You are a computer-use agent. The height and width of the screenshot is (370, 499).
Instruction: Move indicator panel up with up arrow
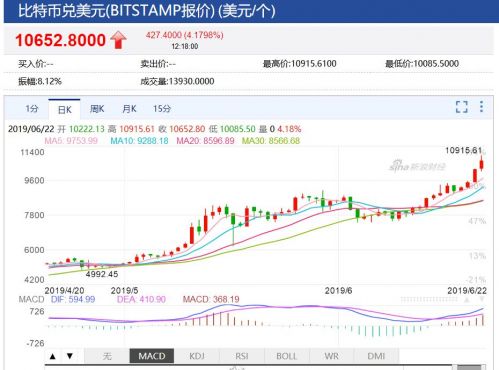click(53, 356)
